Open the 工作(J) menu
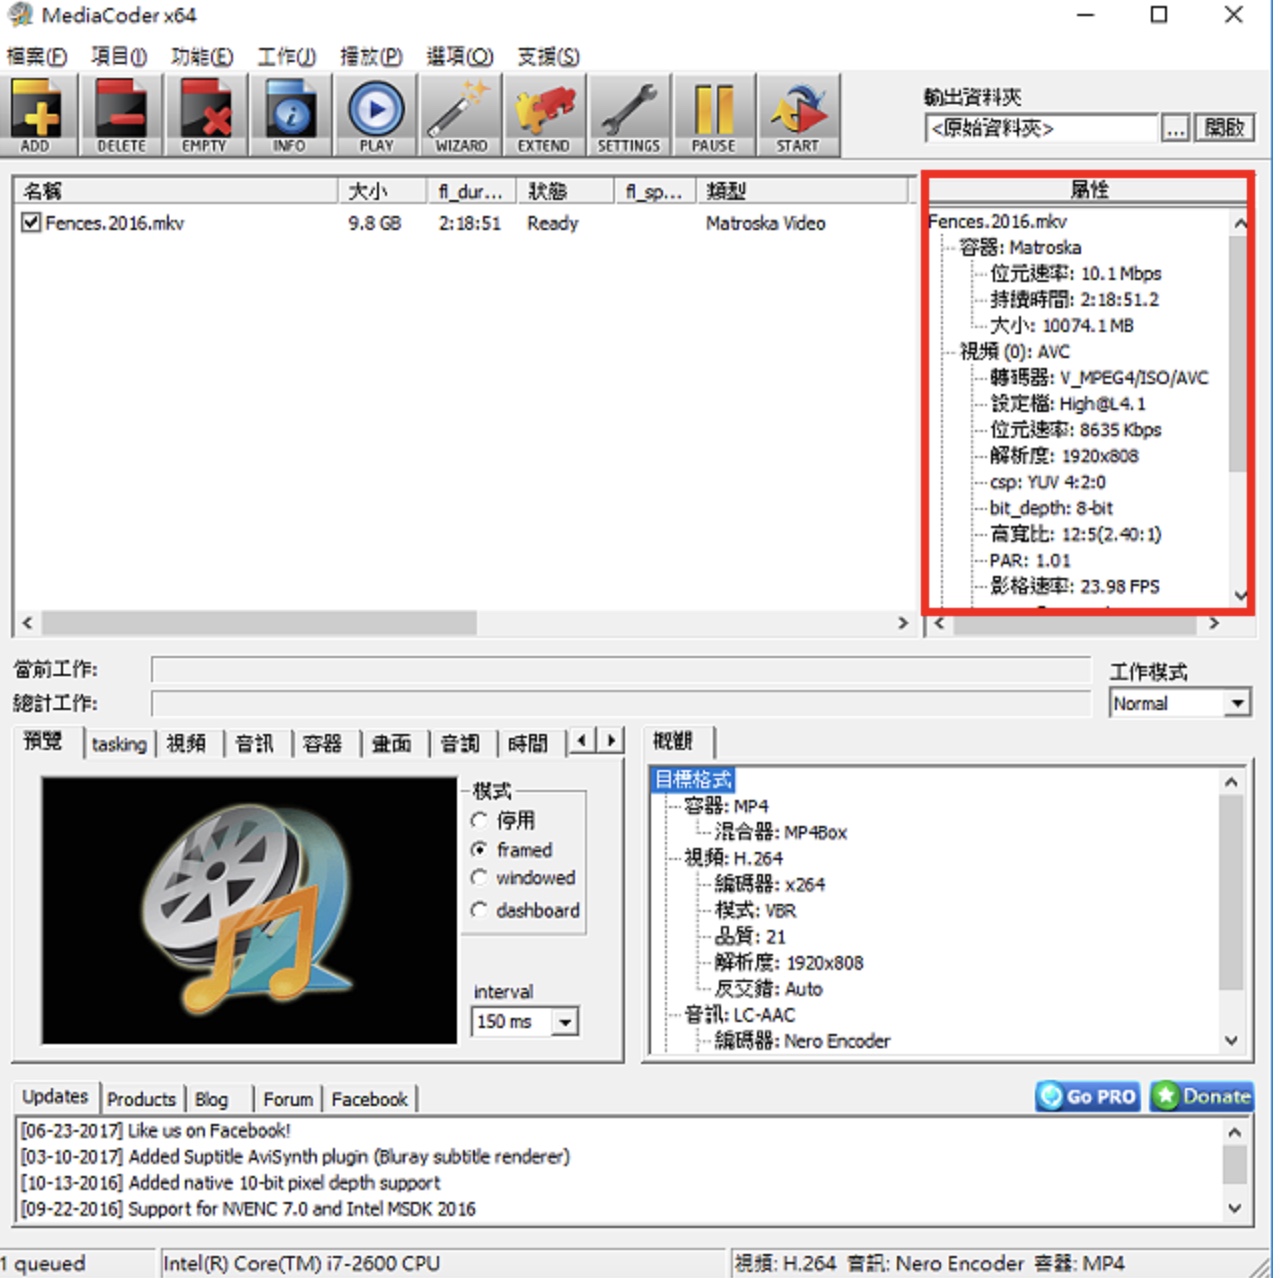 tap(286, 56)
